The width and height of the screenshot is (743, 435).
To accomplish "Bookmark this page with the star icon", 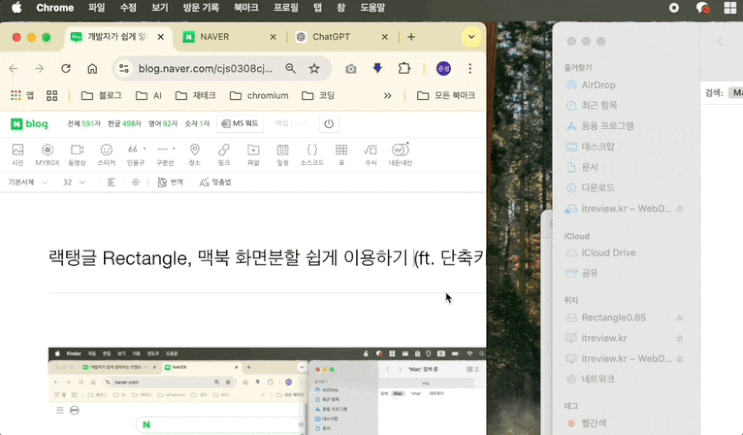I will pyautogui.click(x=314, y=69).
